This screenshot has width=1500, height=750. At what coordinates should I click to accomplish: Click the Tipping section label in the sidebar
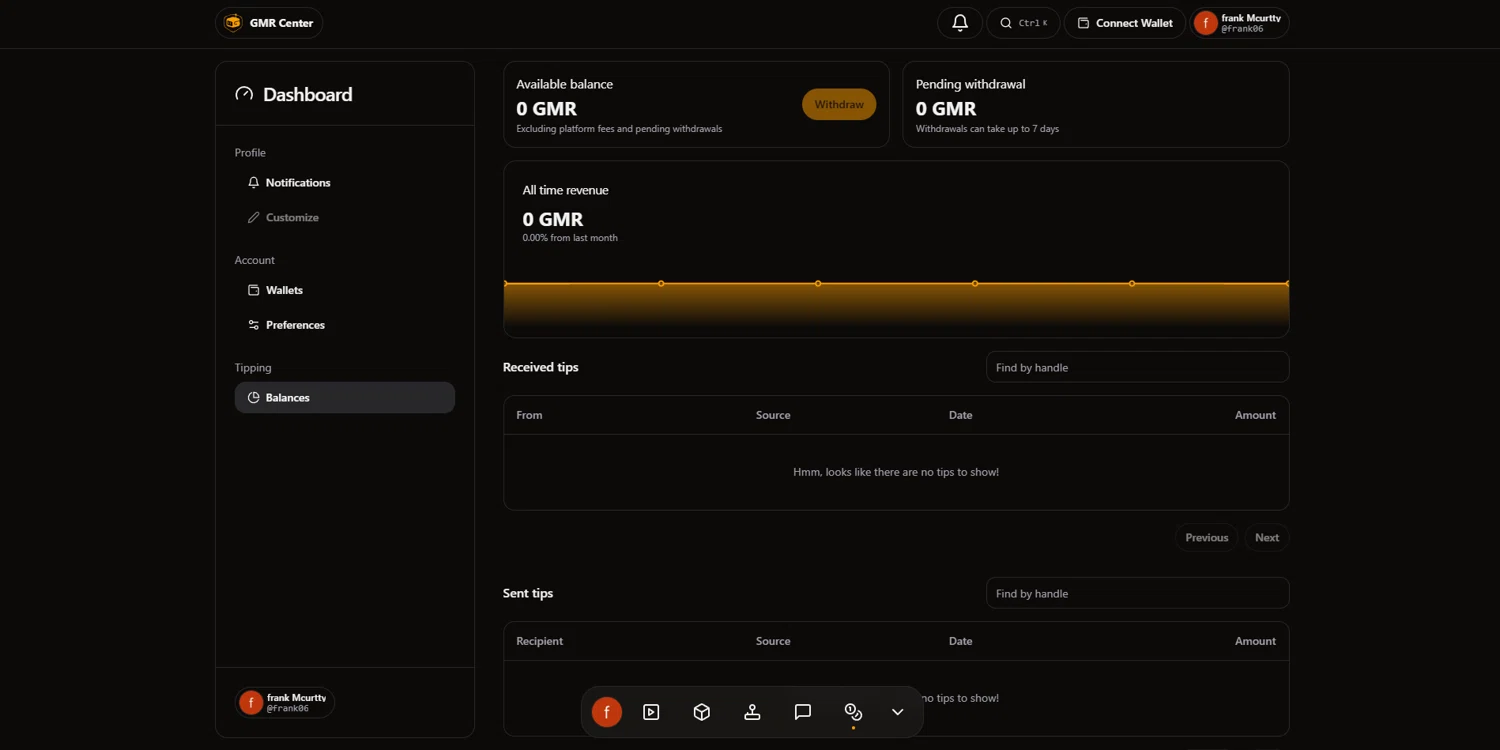pyautogui.click(x=253, y=368)
